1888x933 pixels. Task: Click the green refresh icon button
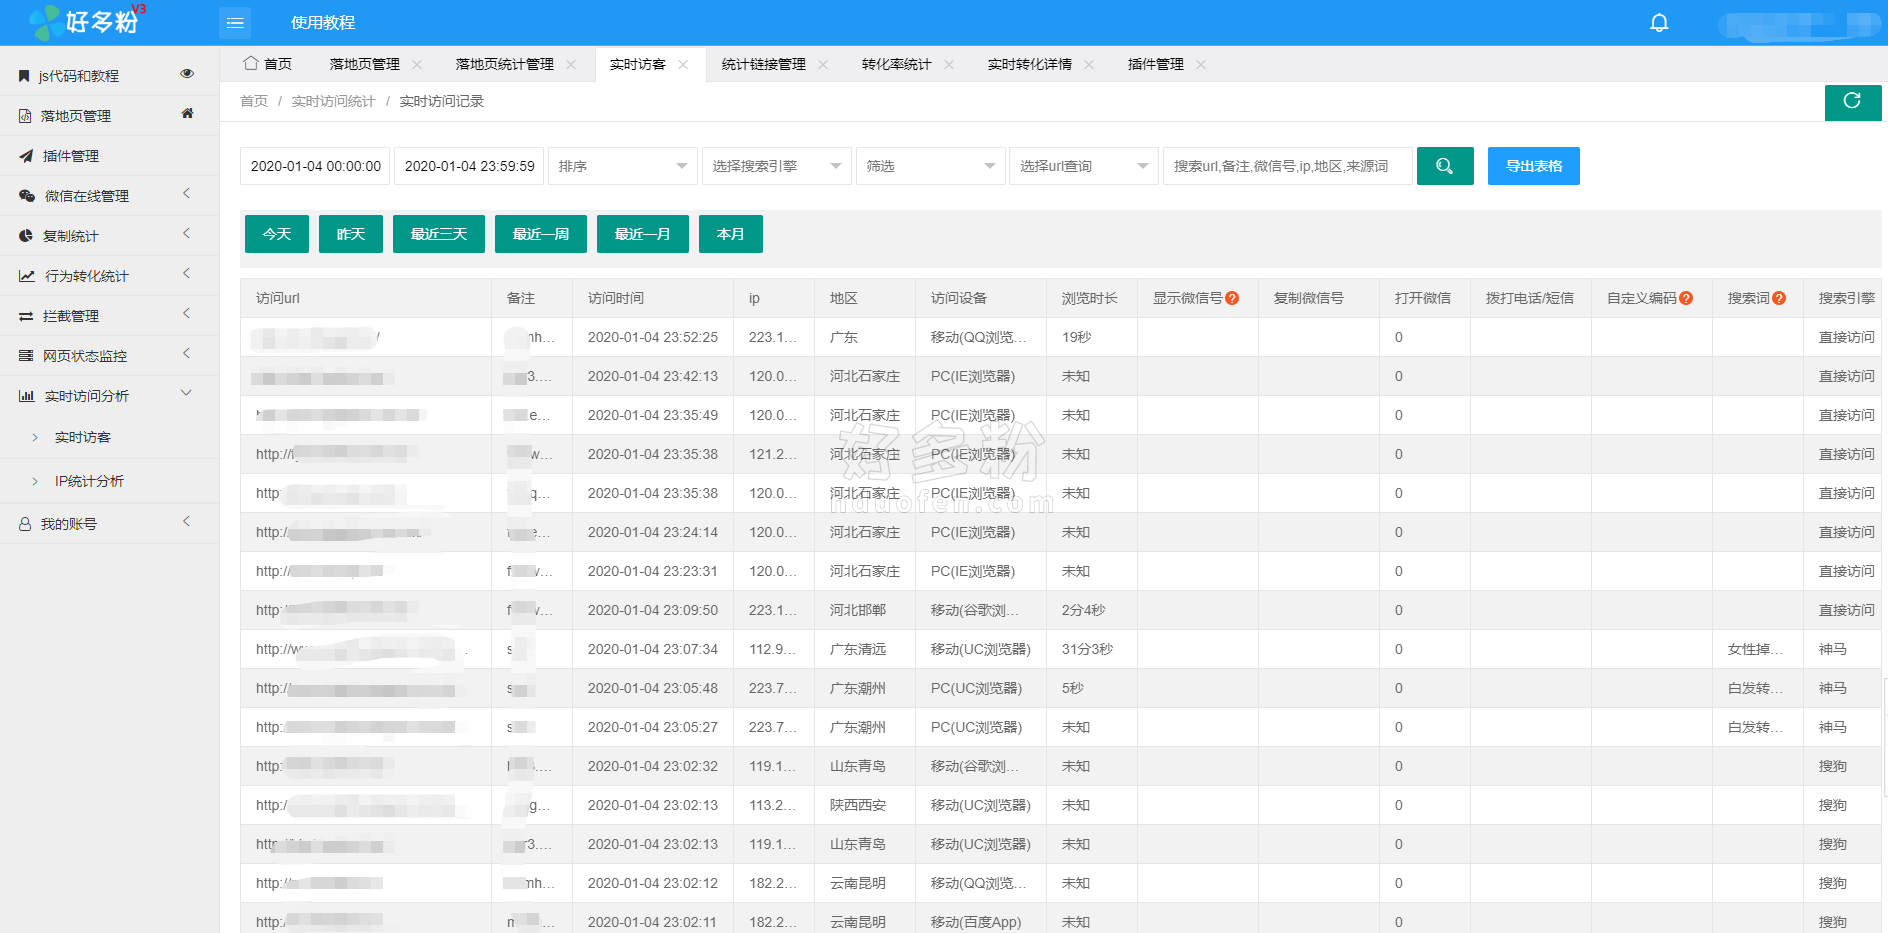[1852, 102]
